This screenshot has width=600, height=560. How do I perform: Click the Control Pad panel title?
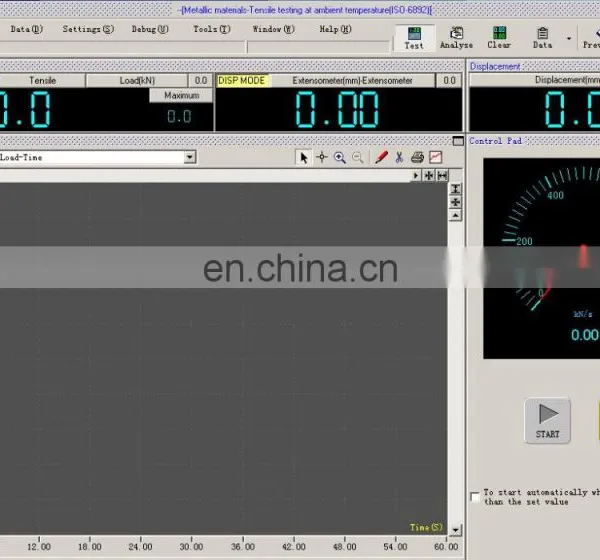coord(496,141)
